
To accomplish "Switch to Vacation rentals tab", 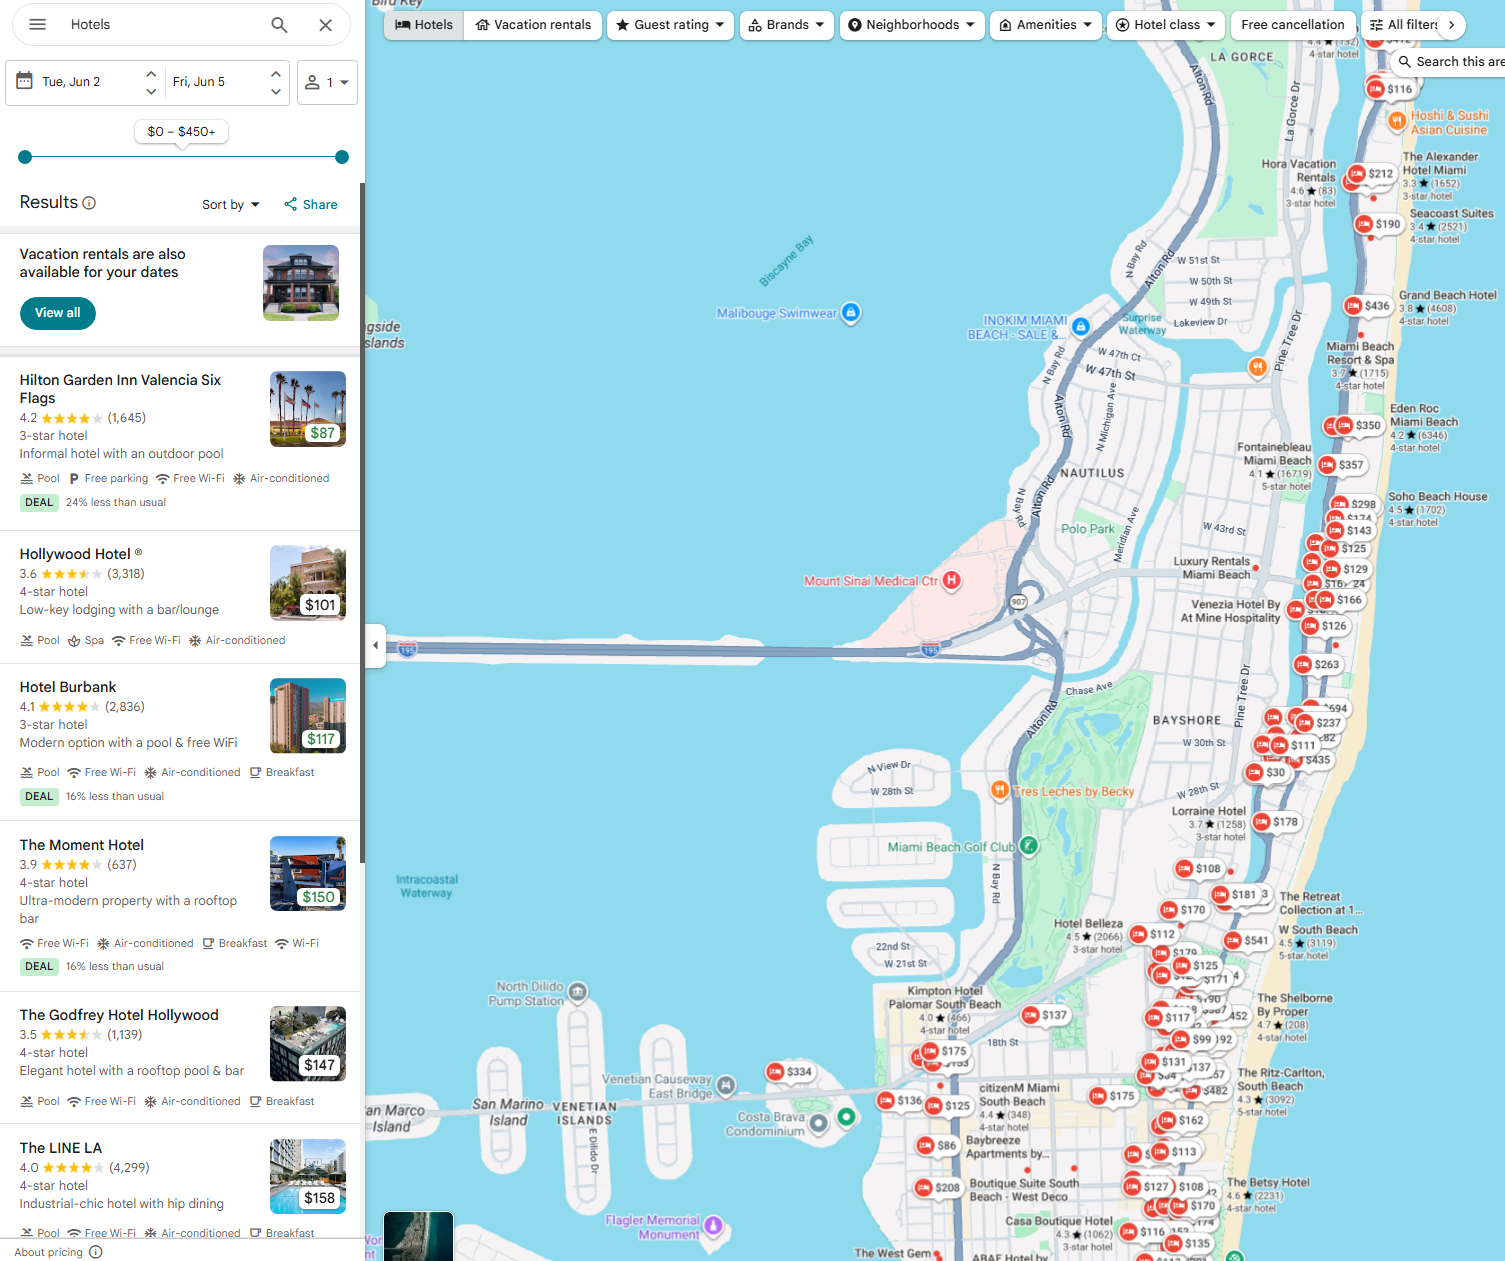I will pyautogui.click(x=533, y=25).
